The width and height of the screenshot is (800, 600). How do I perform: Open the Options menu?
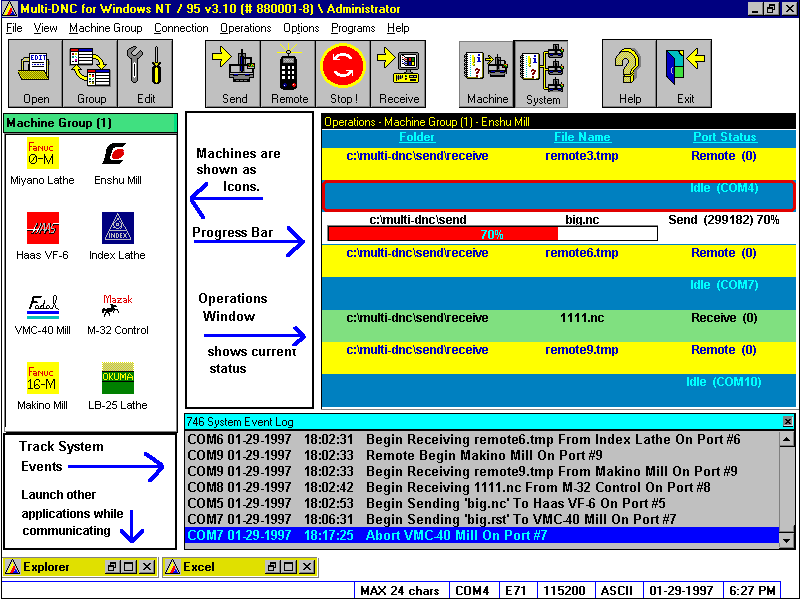click(301, 28)
